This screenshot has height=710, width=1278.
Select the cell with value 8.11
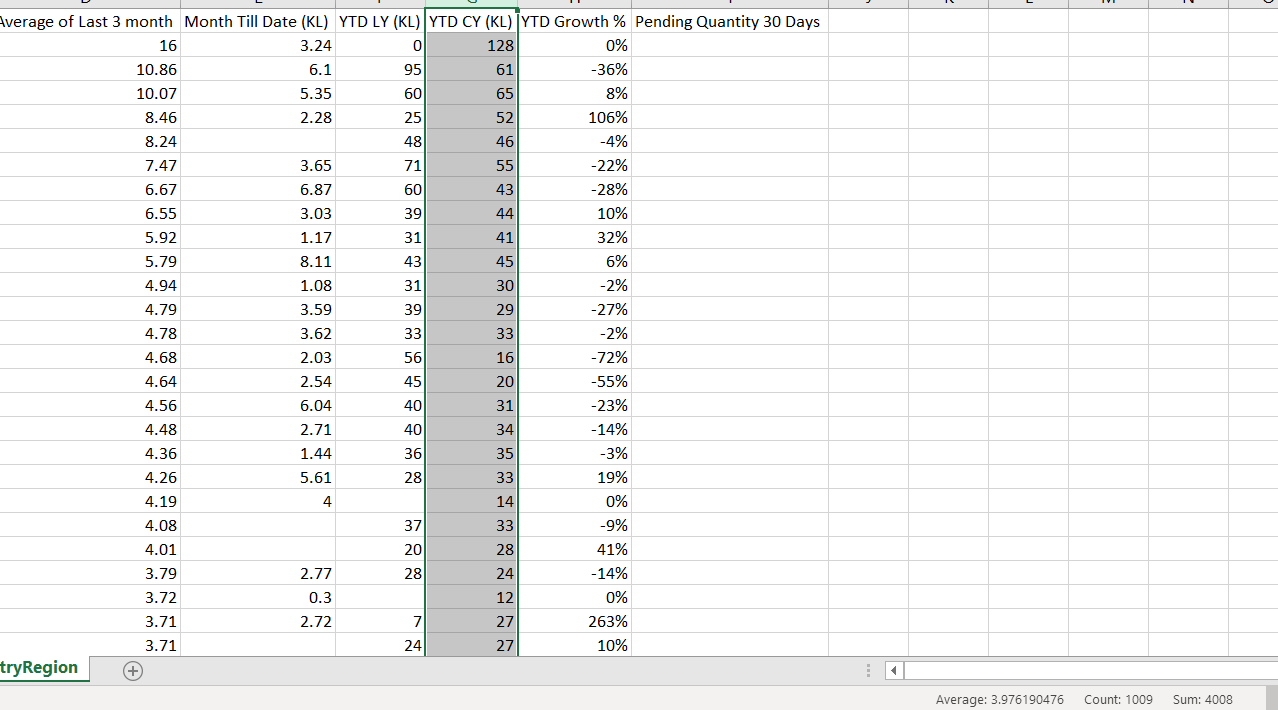[x=258, y=261]
